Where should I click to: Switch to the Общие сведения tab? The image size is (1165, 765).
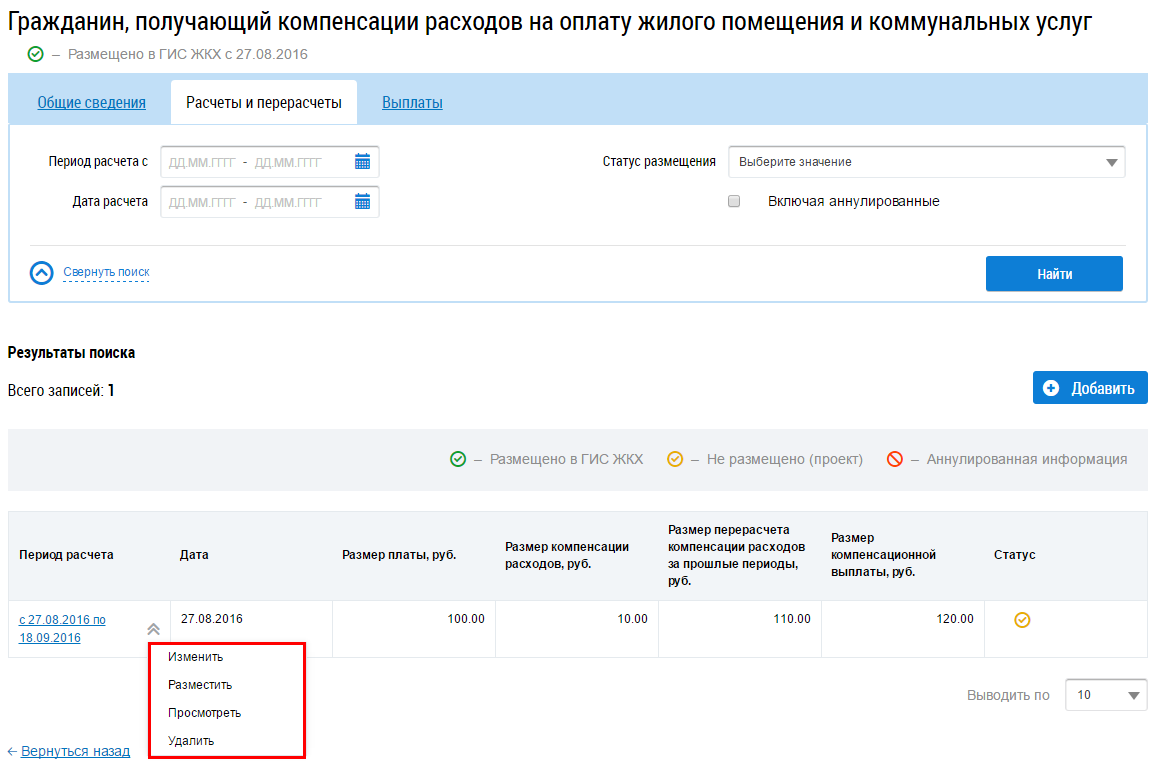coord(92,103)
